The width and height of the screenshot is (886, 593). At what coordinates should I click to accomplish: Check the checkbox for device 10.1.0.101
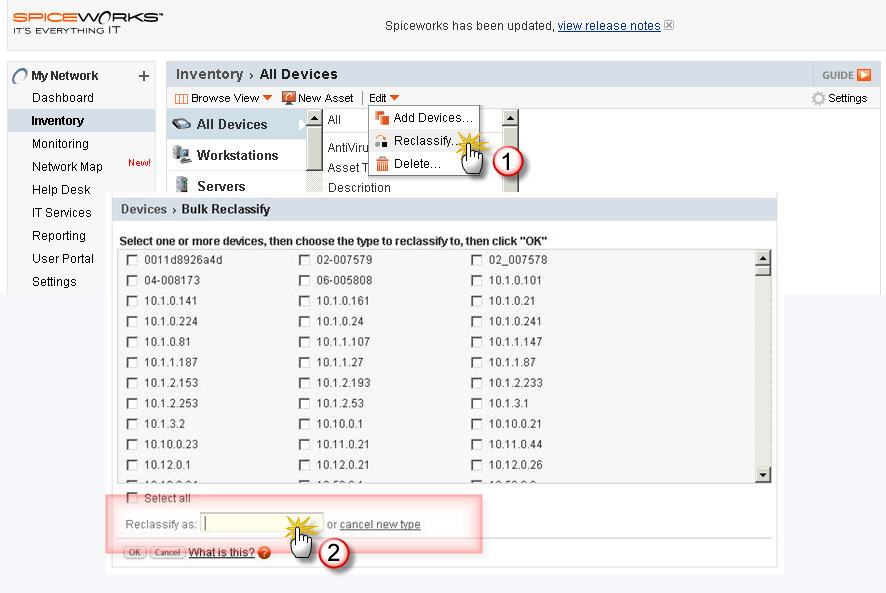tap(477, 279)
